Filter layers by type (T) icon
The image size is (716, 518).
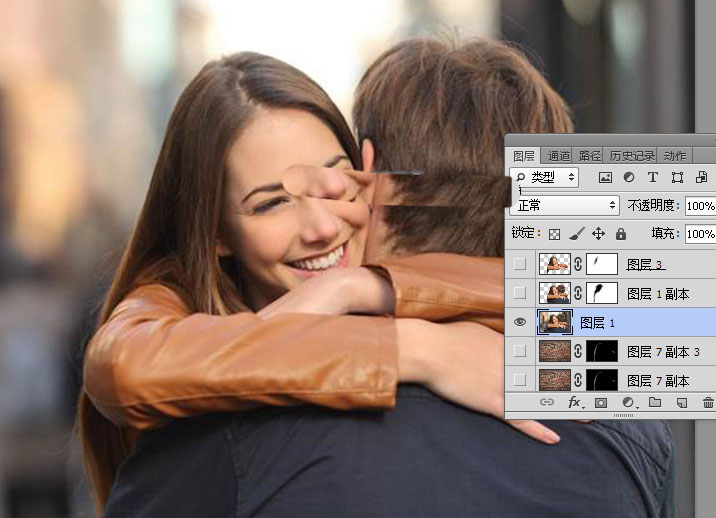pos(653,177)
